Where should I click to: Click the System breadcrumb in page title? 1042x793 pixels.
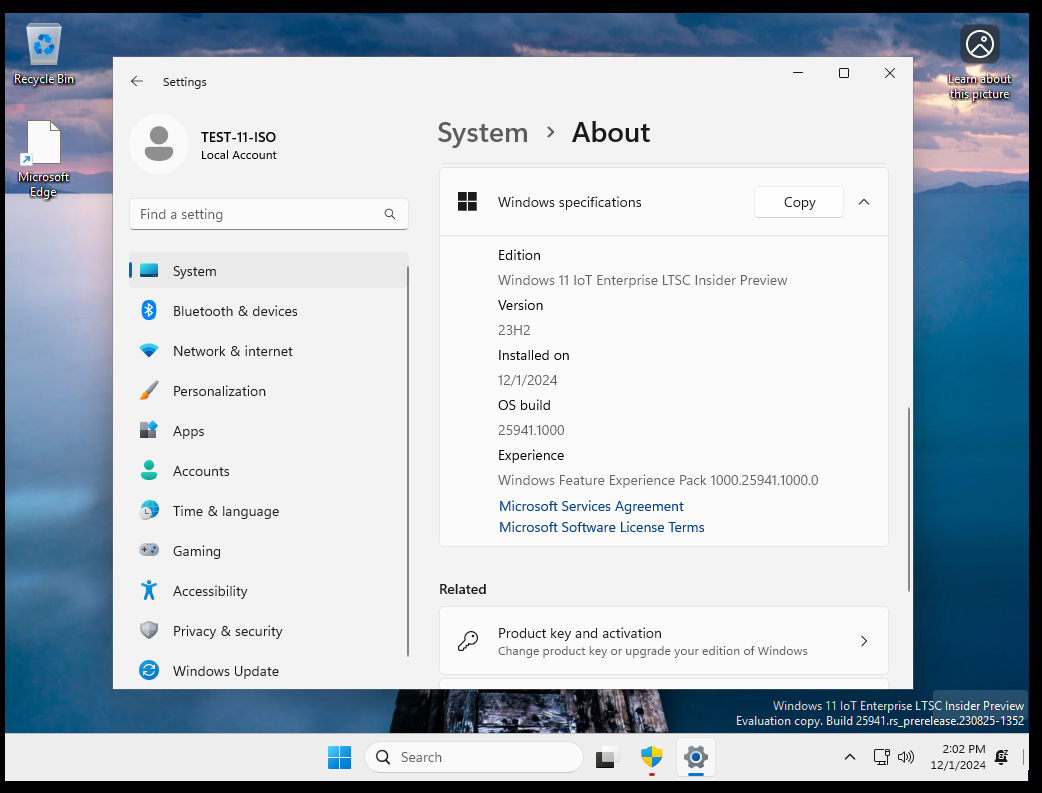(x=482, y=132)
